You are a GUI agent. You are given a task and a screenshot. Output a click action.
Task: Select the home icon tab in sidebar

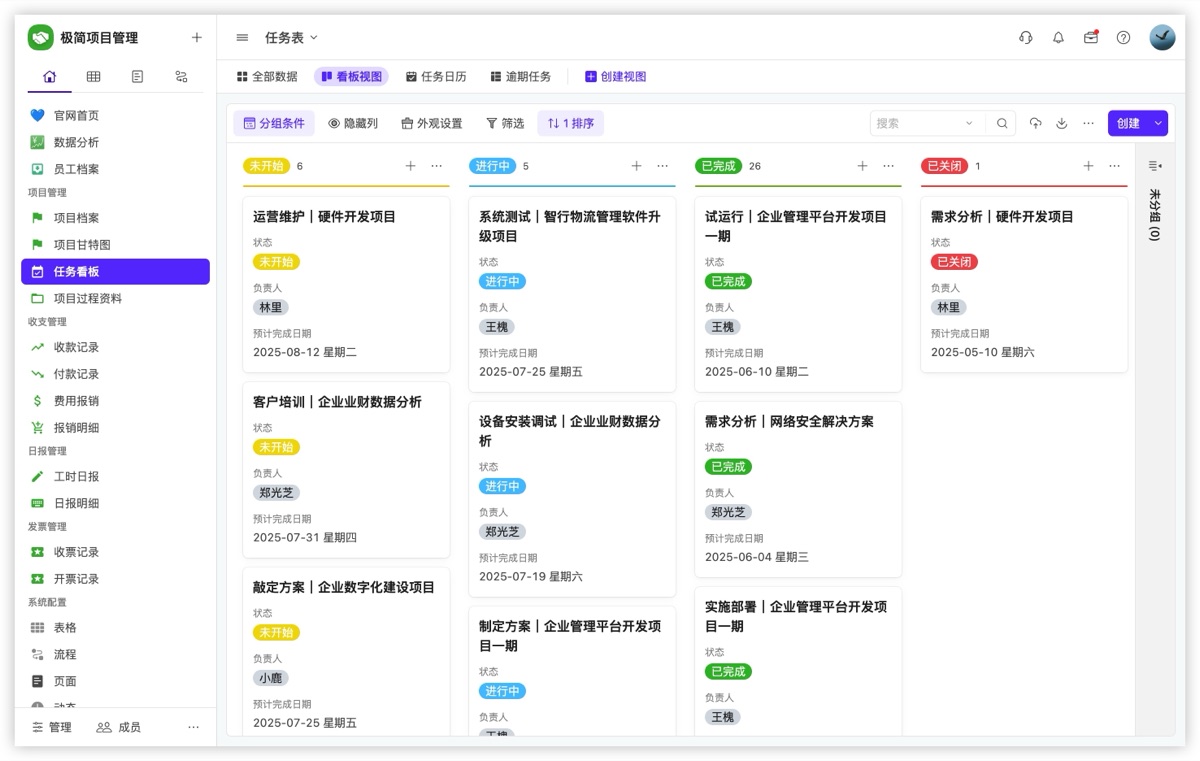point(50,76)
